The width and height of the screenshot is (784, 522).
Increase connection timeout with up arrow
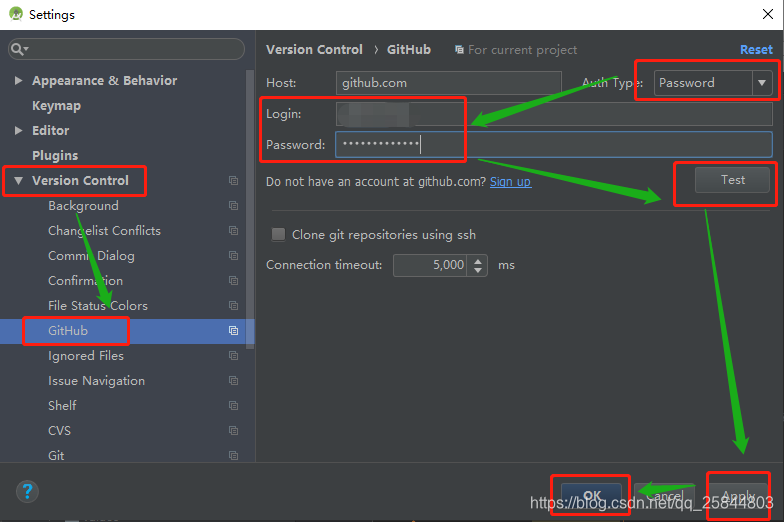tap(478, 260)
